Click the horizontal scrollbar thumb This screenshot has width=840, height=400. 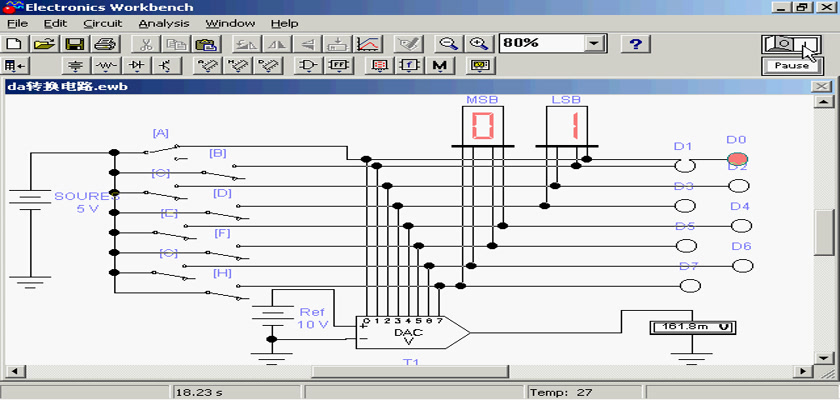point(410,371)
